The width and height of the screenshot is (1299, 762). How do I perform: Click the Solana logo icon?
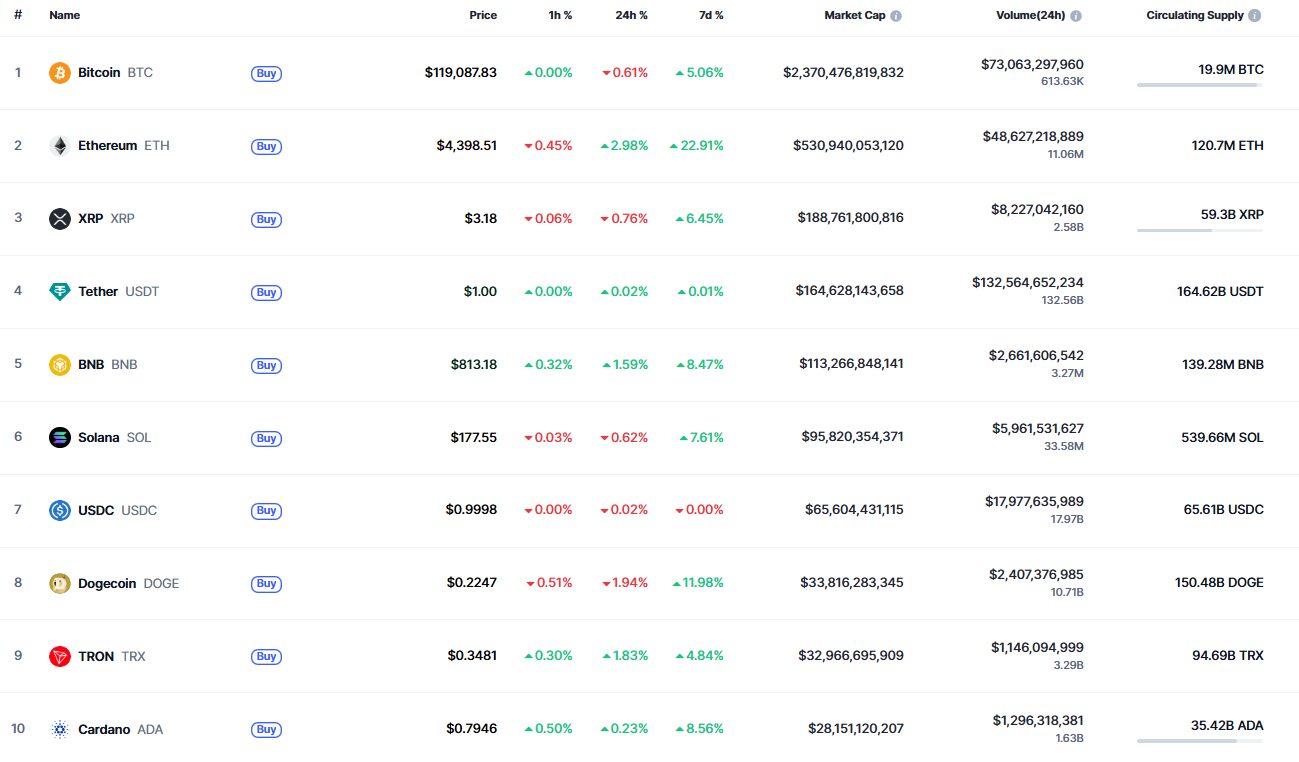tap(60, 438)
